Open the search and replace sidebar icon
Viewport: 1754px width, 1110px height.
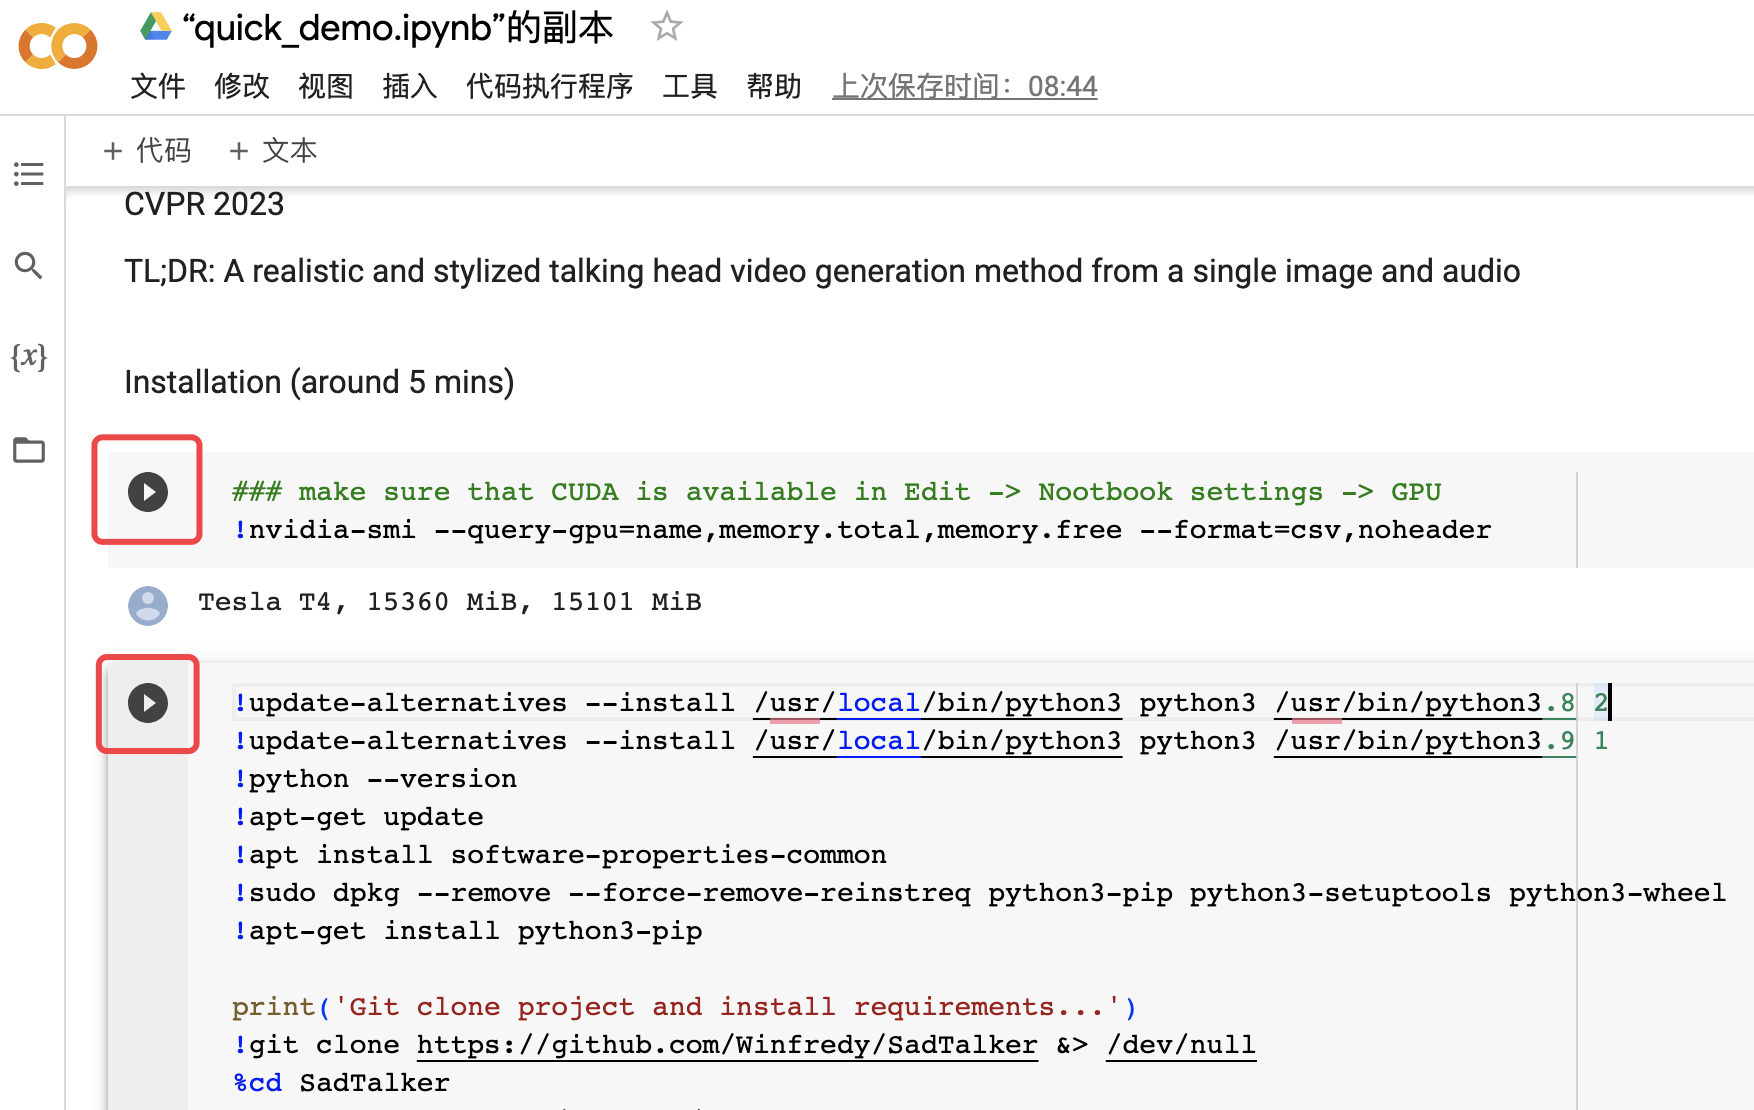29,265
